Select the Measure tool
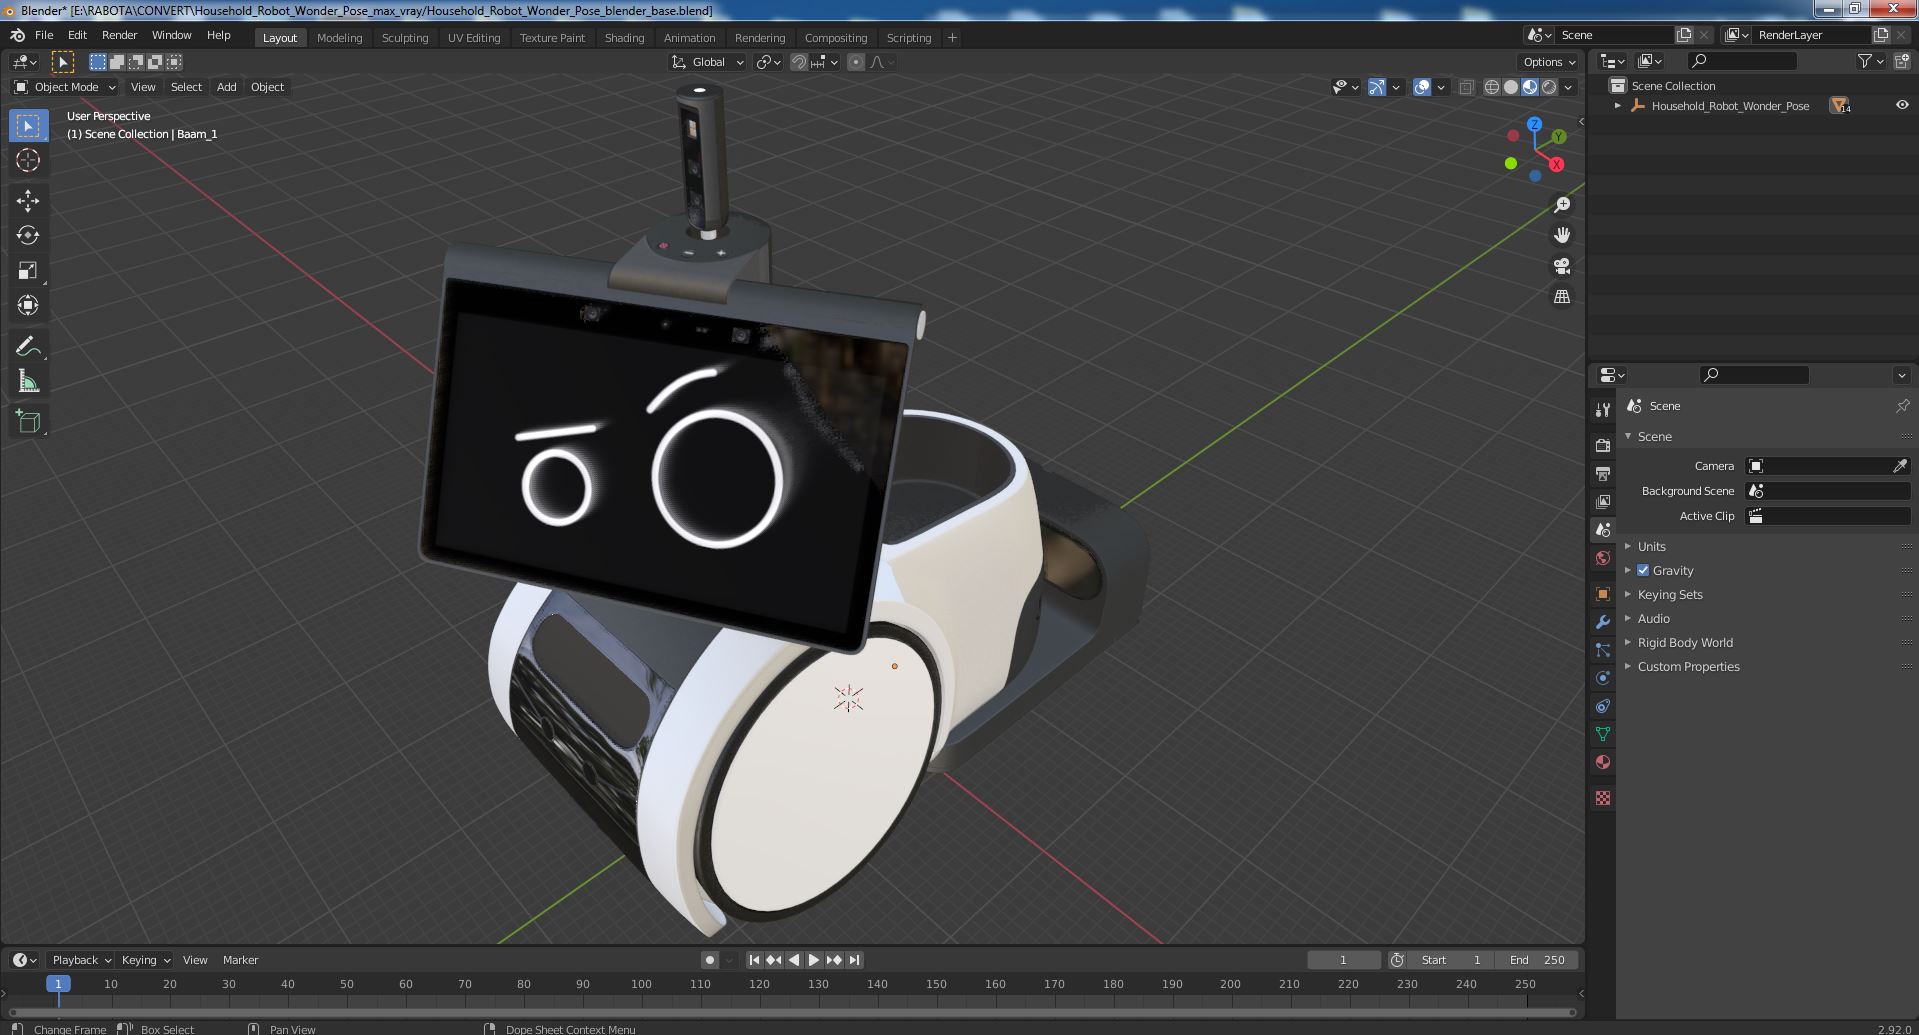The height and width of the screenshot is (1035, 1919). pos(28,381)
